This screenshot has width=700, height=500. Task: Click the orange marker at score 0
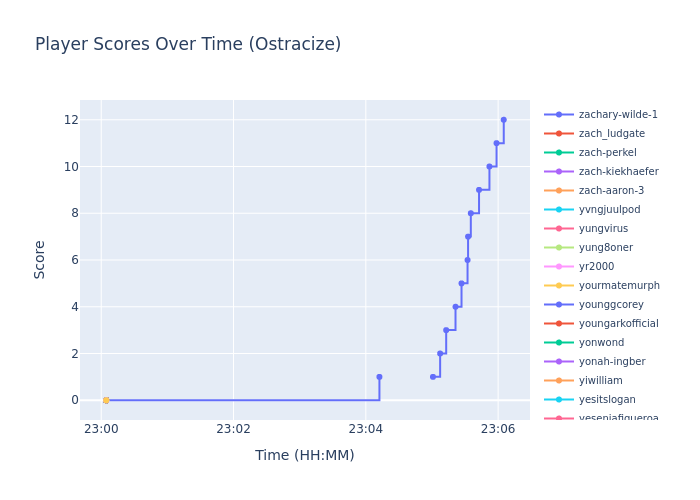[106, 400]
